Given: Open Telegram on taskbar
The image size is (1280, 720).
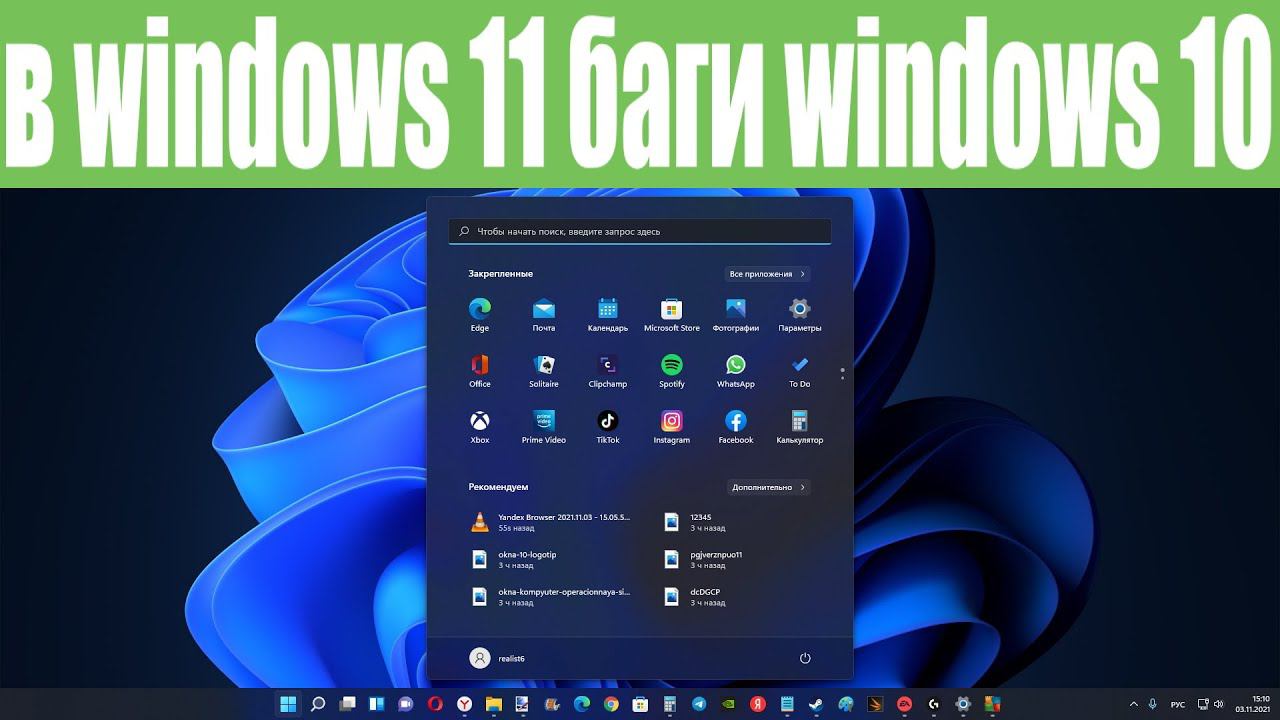Looking at the screenshot, I should point(699,704).
